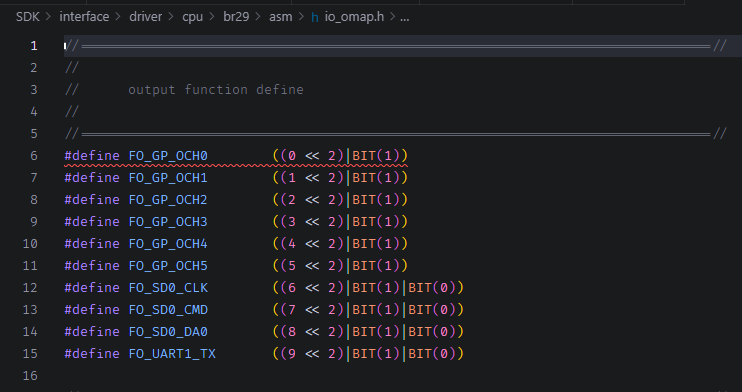Viewport: 742px width, 392px height.
Task: Click the FO_SD0_DA0 identifier
Action: pyautogui.click(x=168, y=332)
